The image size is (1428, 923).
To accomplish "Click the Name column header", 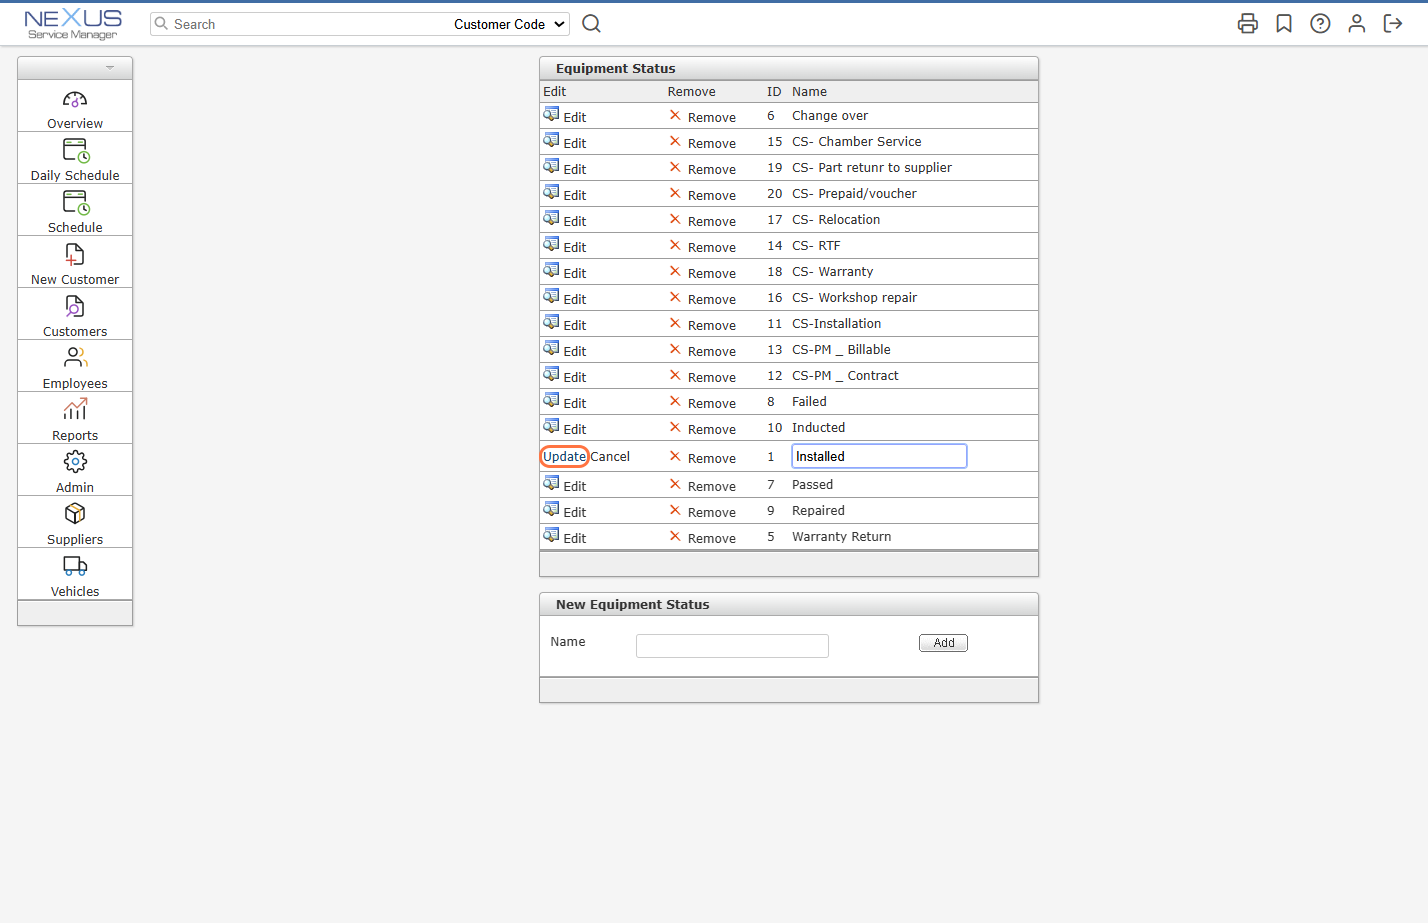I will click(809, 91).
